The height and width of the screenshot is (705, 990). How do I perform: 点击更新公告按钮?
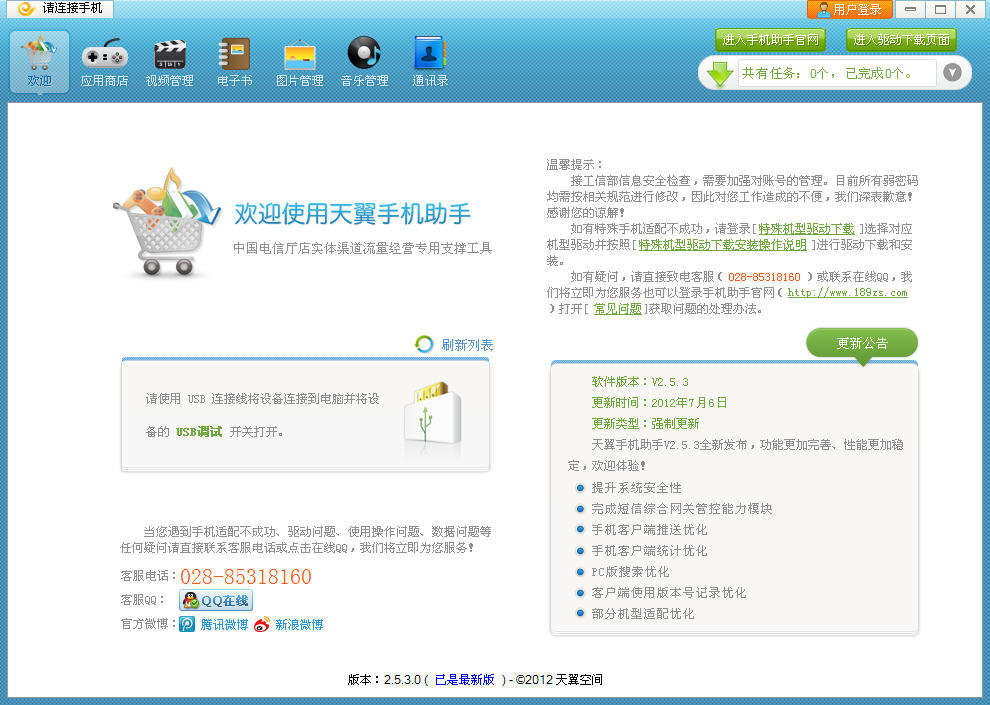[862, 342]
